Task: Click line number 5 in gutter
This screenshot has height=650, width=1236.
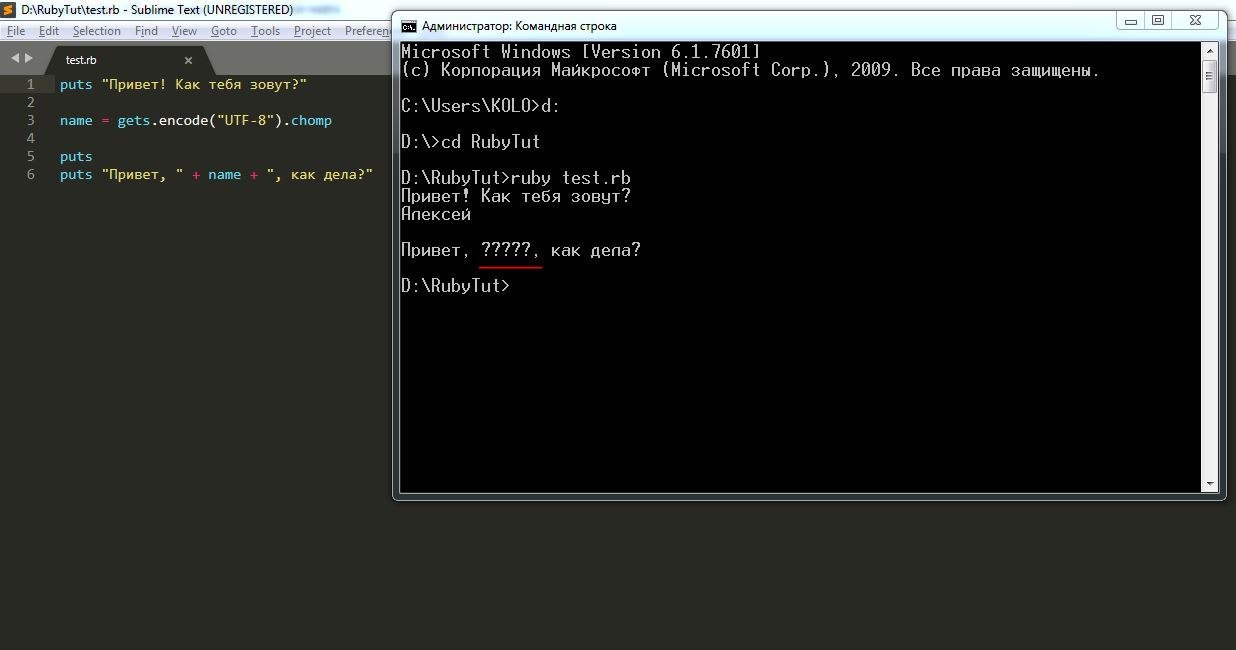Action: [x=31, y=156]
